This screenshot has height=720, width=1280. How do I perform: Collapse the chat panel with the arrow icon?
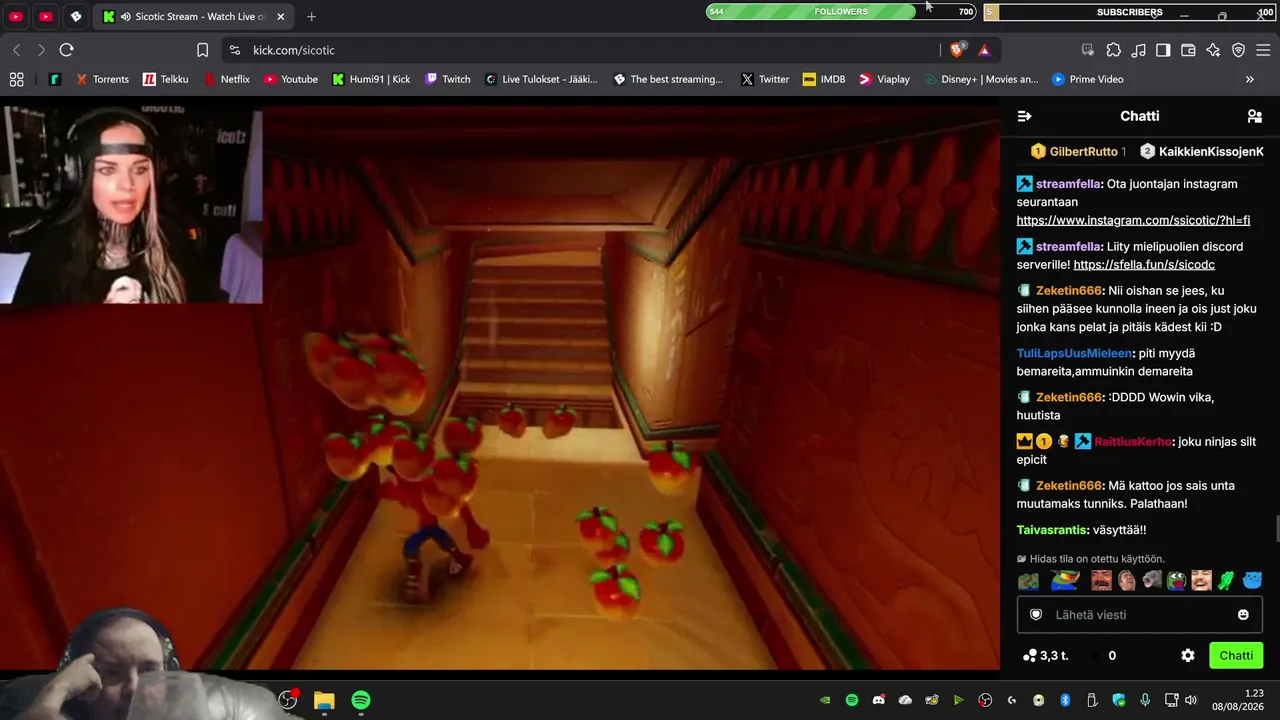tap(1024, 116)
